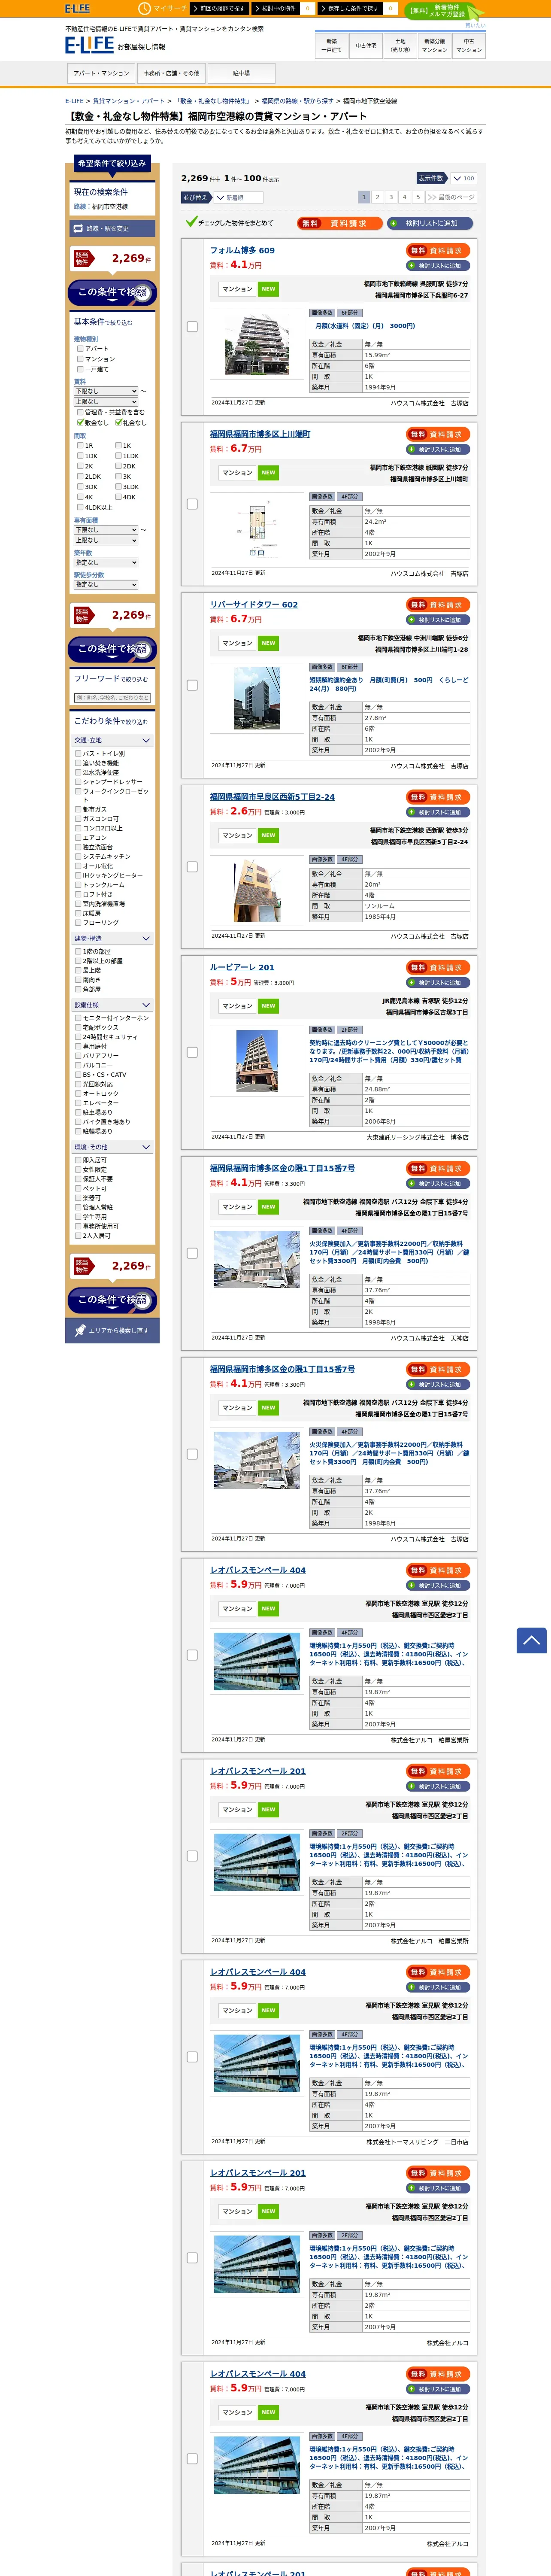Image resolution: width=551 pixels, height=2576 pixels.
Task: Check the アパート building type checkbox
Action: pyautogui.click(x=80, y=349)
